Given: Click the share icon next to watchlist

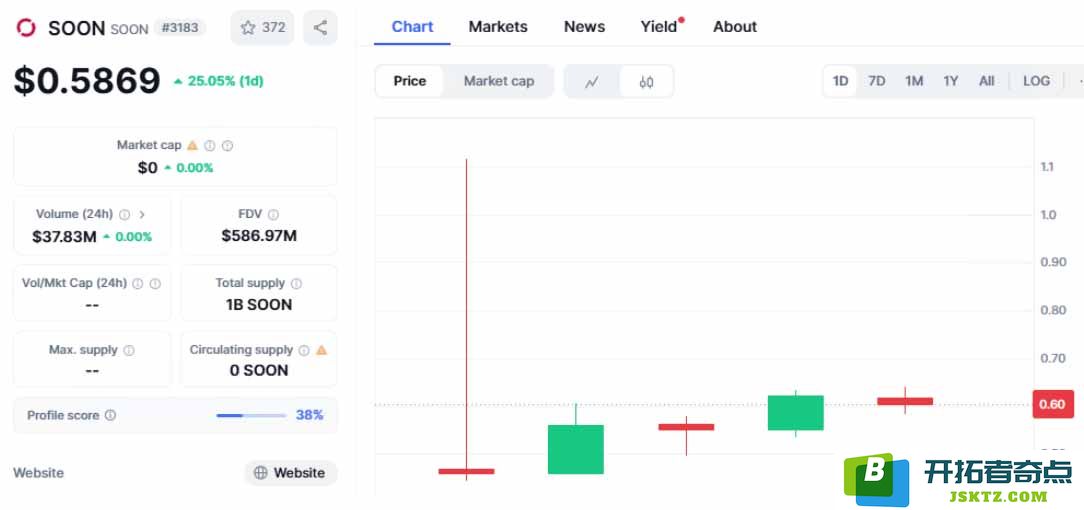Looking at the screenshot, I should tap(320, 28).
